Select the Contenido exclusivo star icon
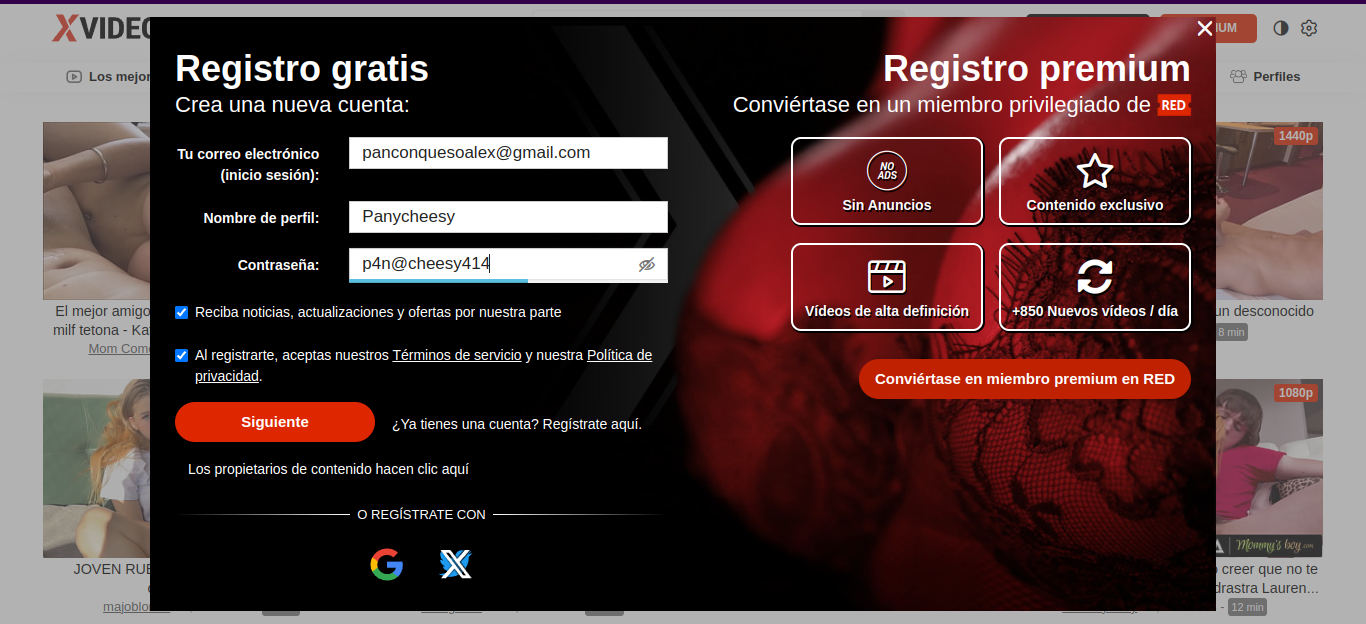1366x624 pixels. [1094, 171]
